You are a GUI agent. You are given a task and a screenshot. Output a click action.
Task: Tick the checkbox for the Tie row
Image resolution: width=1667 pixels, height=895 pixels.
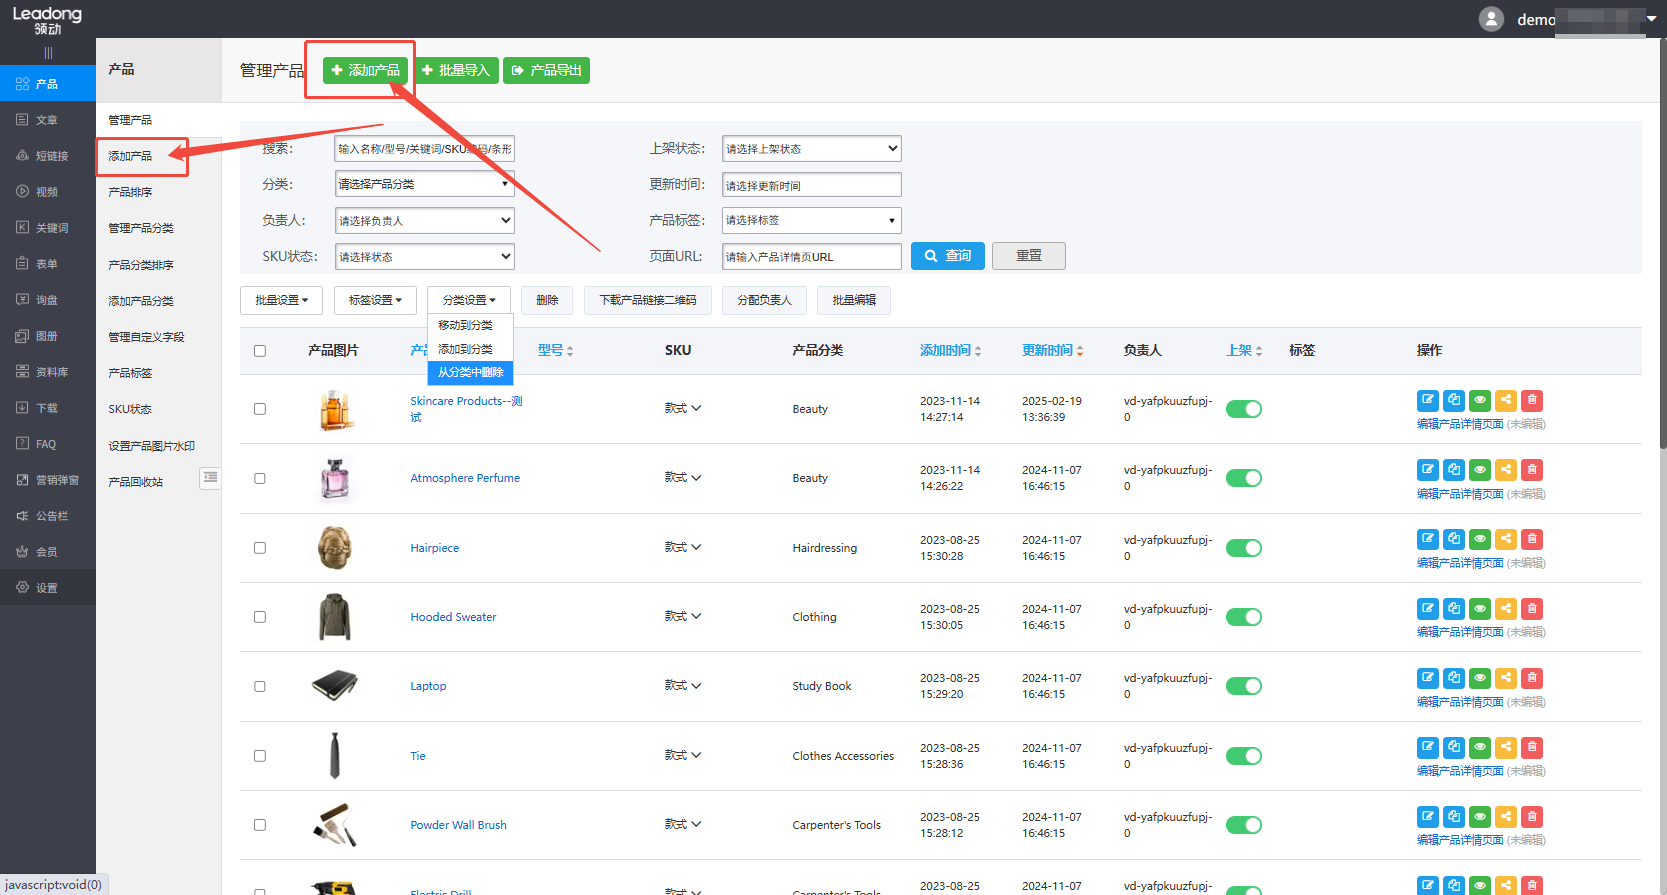coord(260,756)
